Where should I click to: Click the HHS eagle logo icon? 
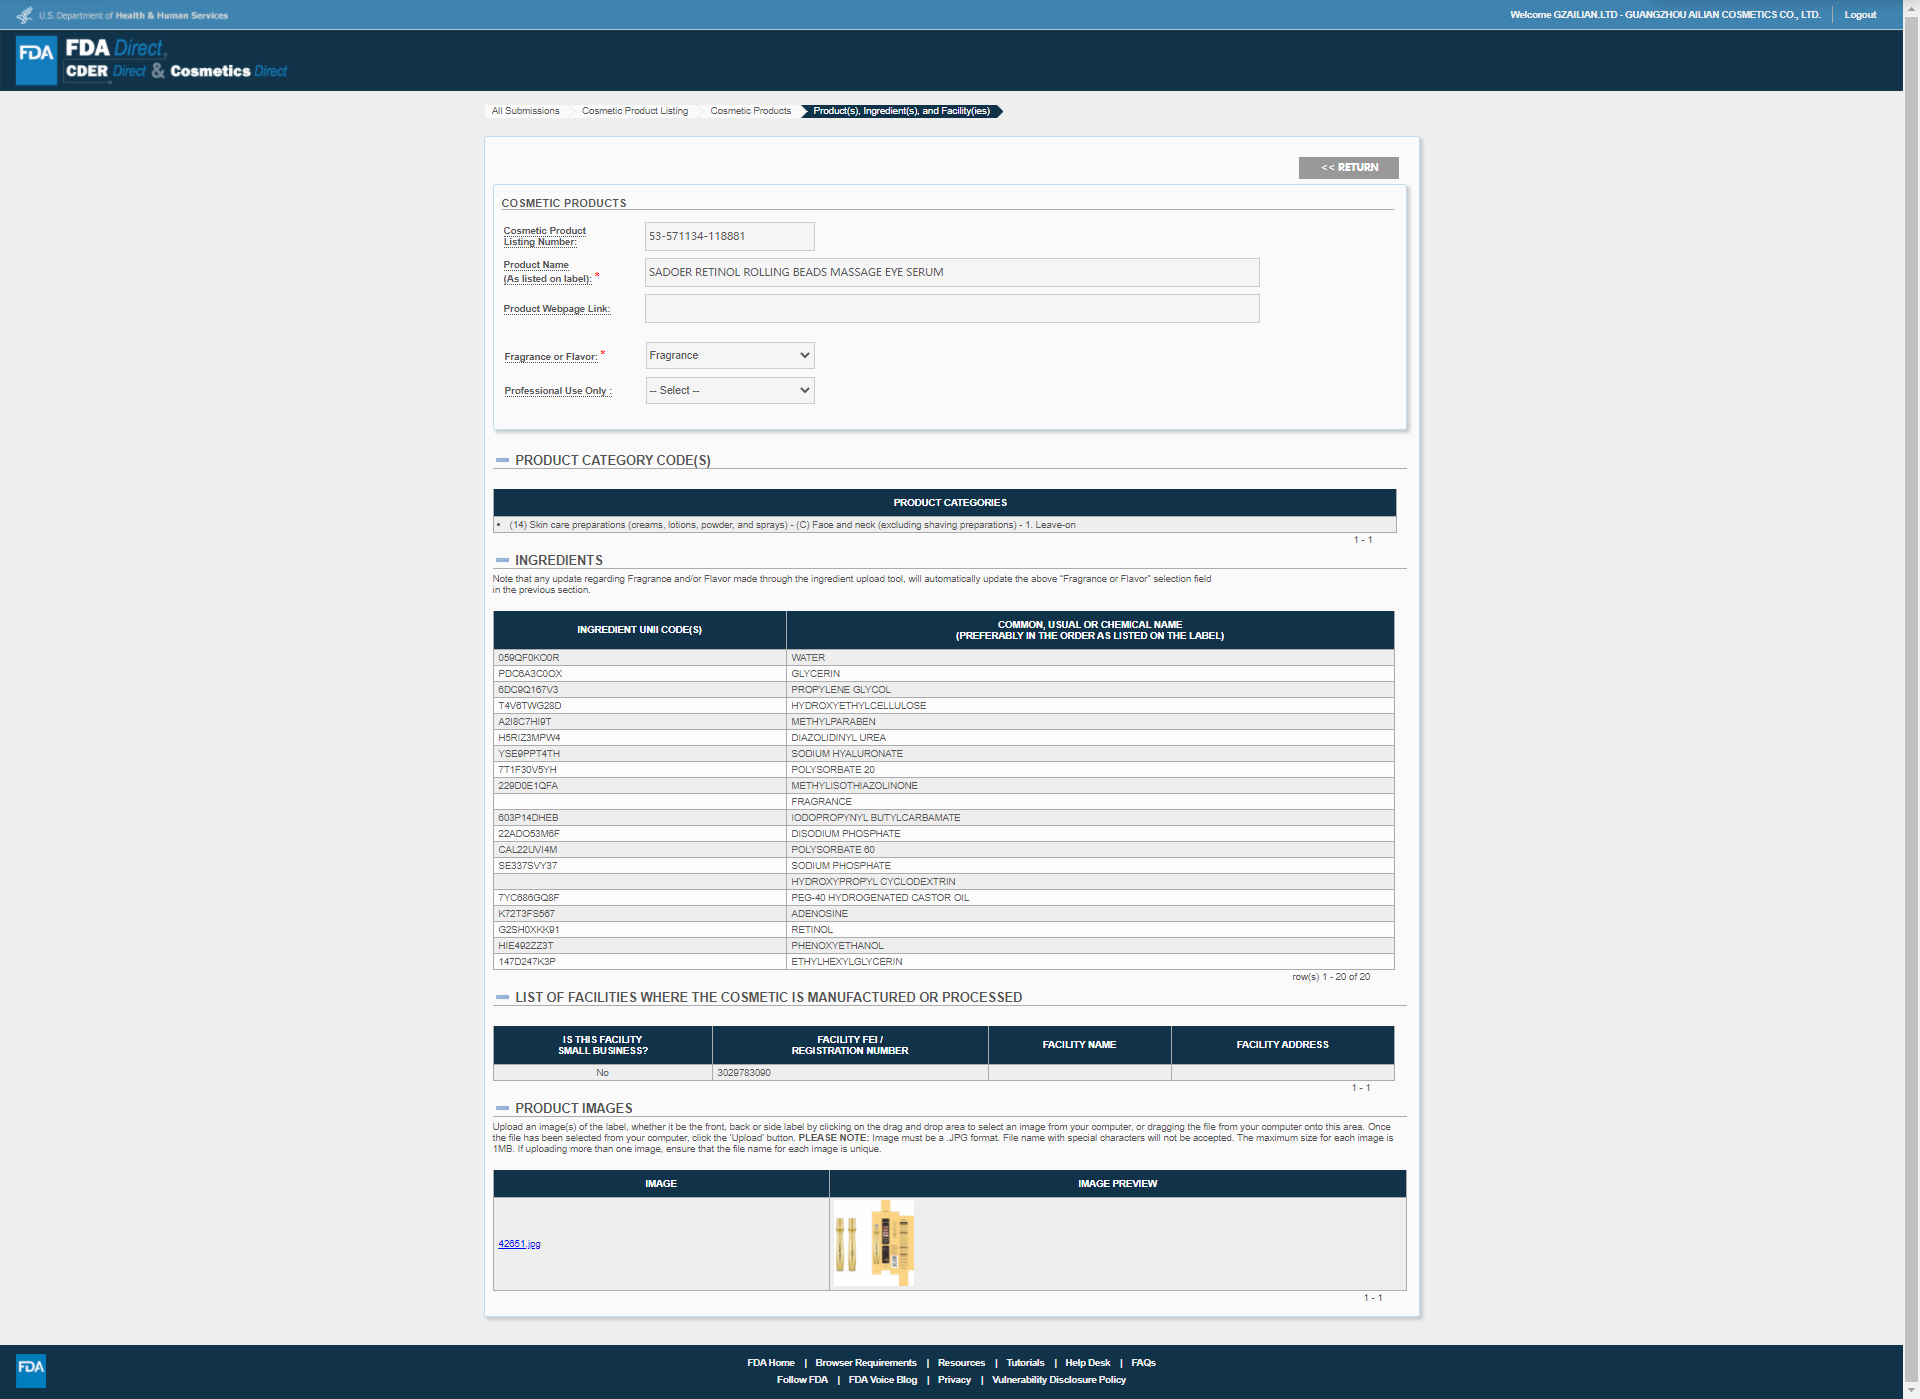pos(24,15)
